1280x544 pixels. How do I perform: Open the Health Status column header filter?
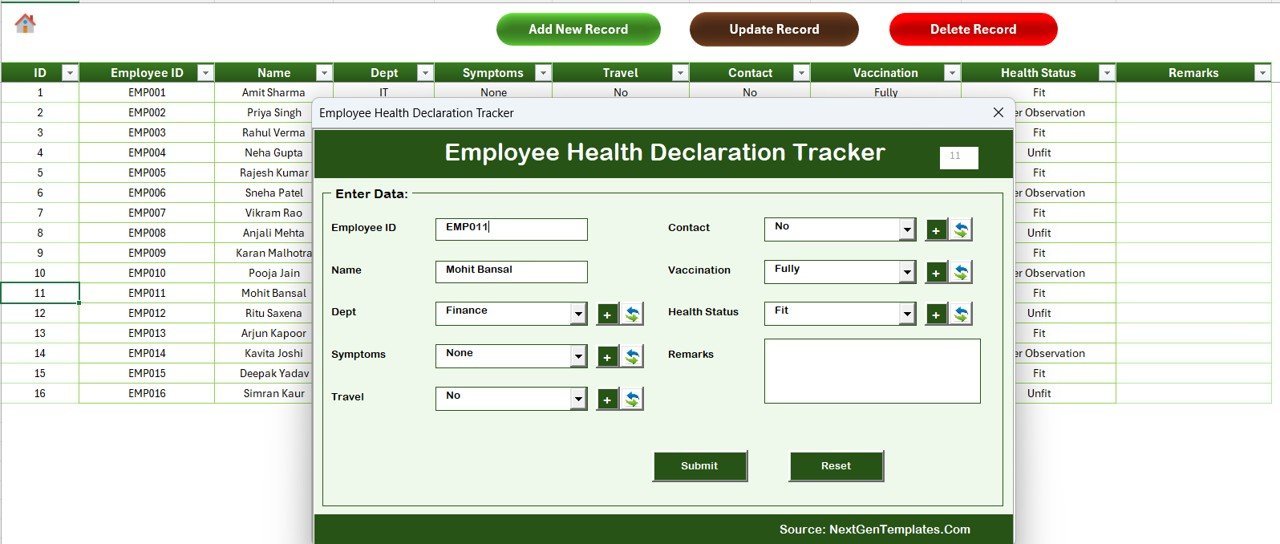(x=1106, y=73)
